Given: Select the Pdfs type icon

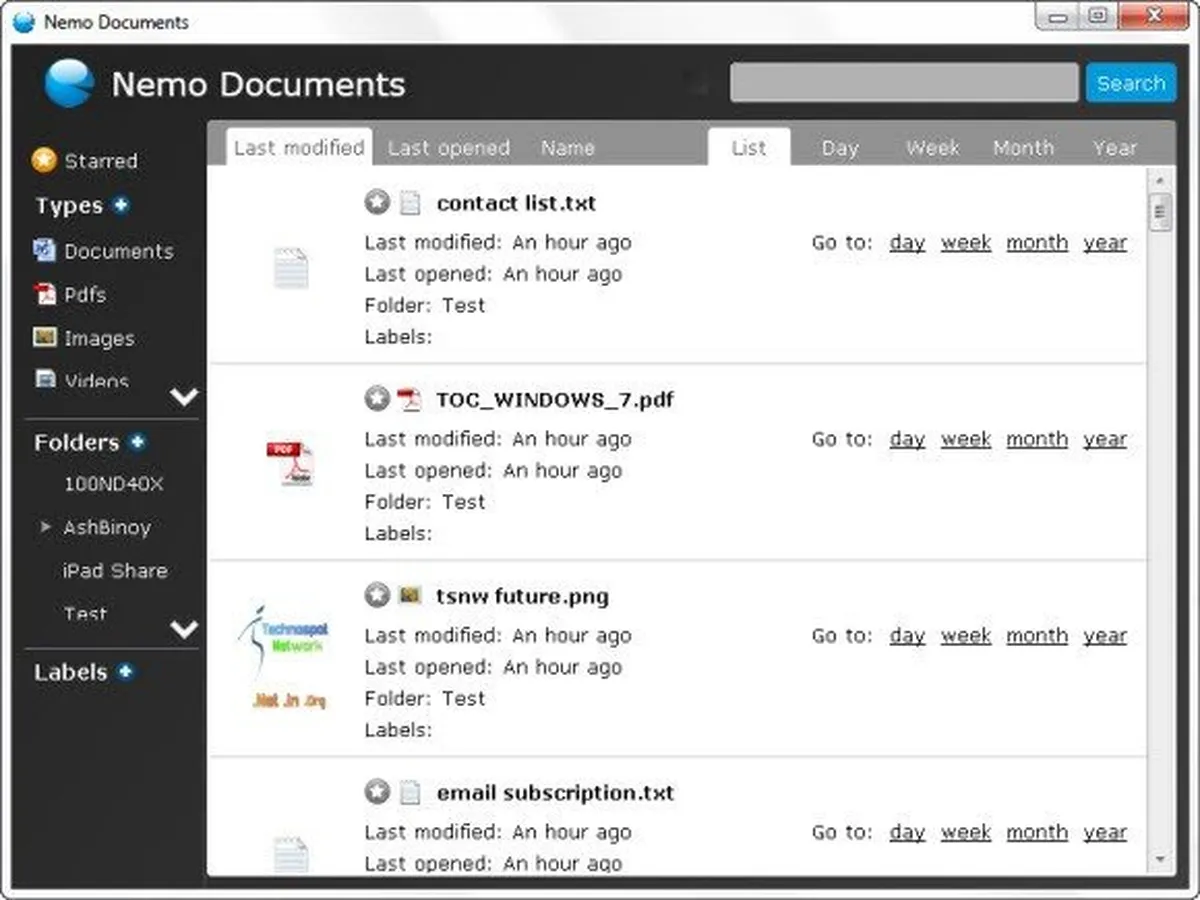Looking at the screenshot, I should pos(45,294).
